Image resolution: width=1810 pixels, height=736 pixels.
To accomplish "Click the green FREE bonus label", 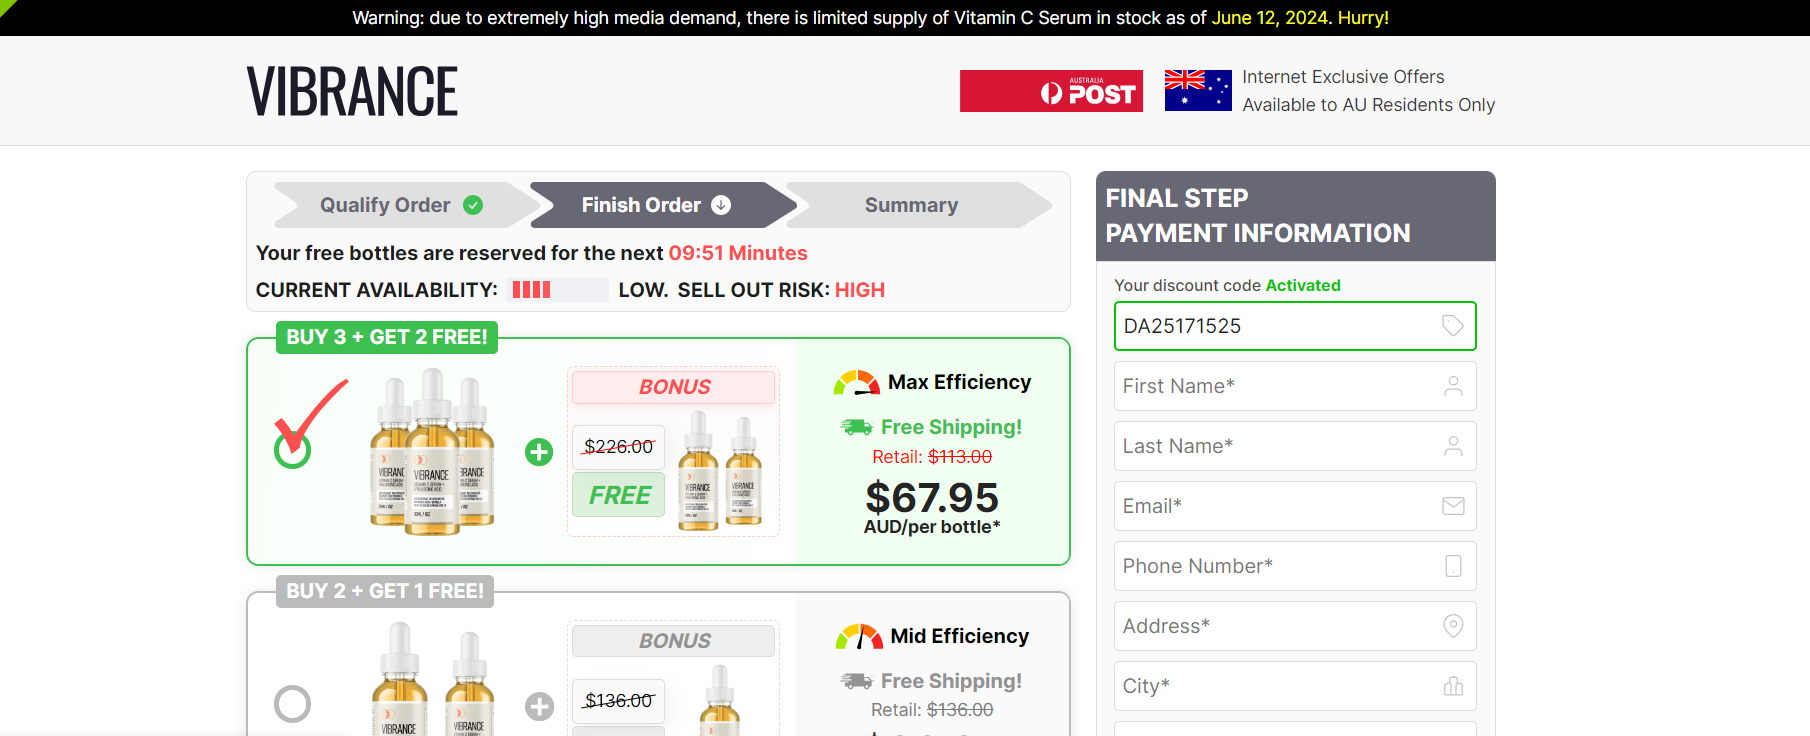I will (619, 495).
